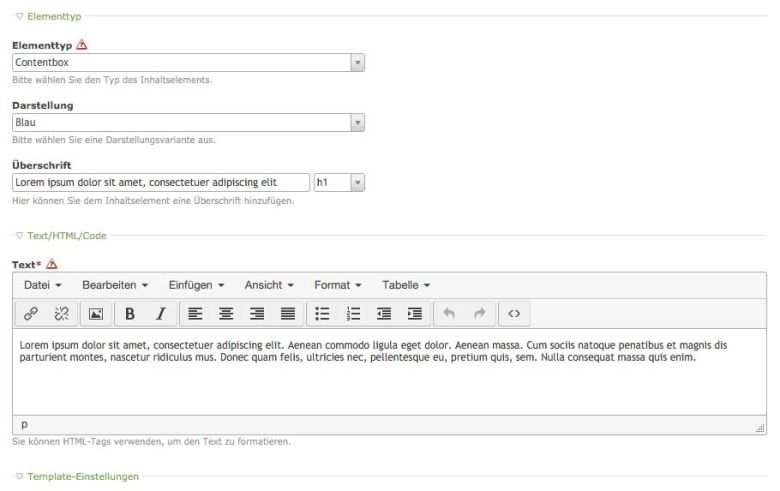This screenshot has width=780, height=491.
Task: Open the Tabelle menu
Action: (405, 285)
